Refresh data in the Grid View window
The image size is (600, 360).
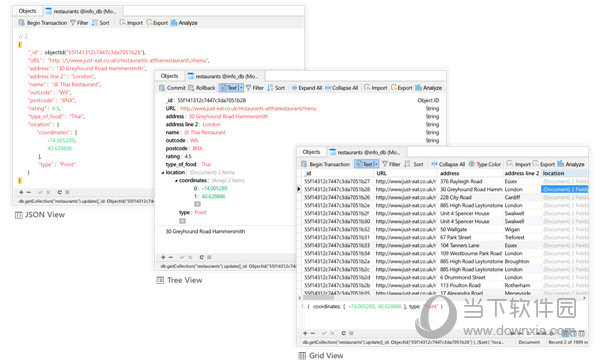[x=343, y=333]
